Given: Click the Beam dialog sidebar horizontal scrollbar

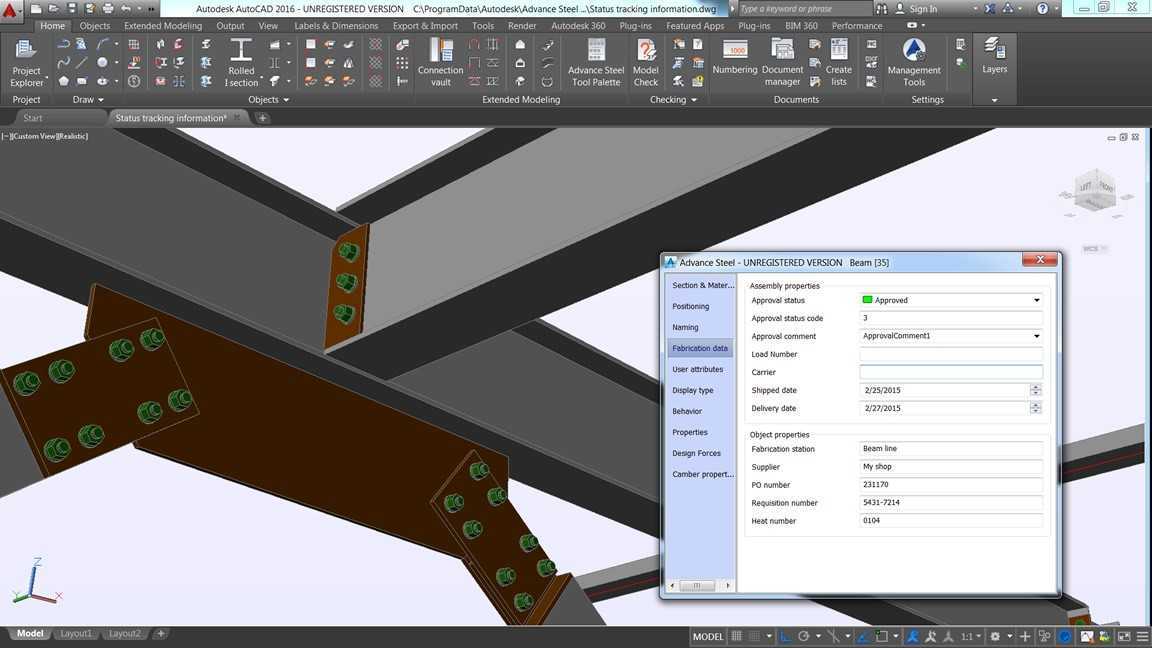Looking at the screenshot, I should click(x=699, y=586).
